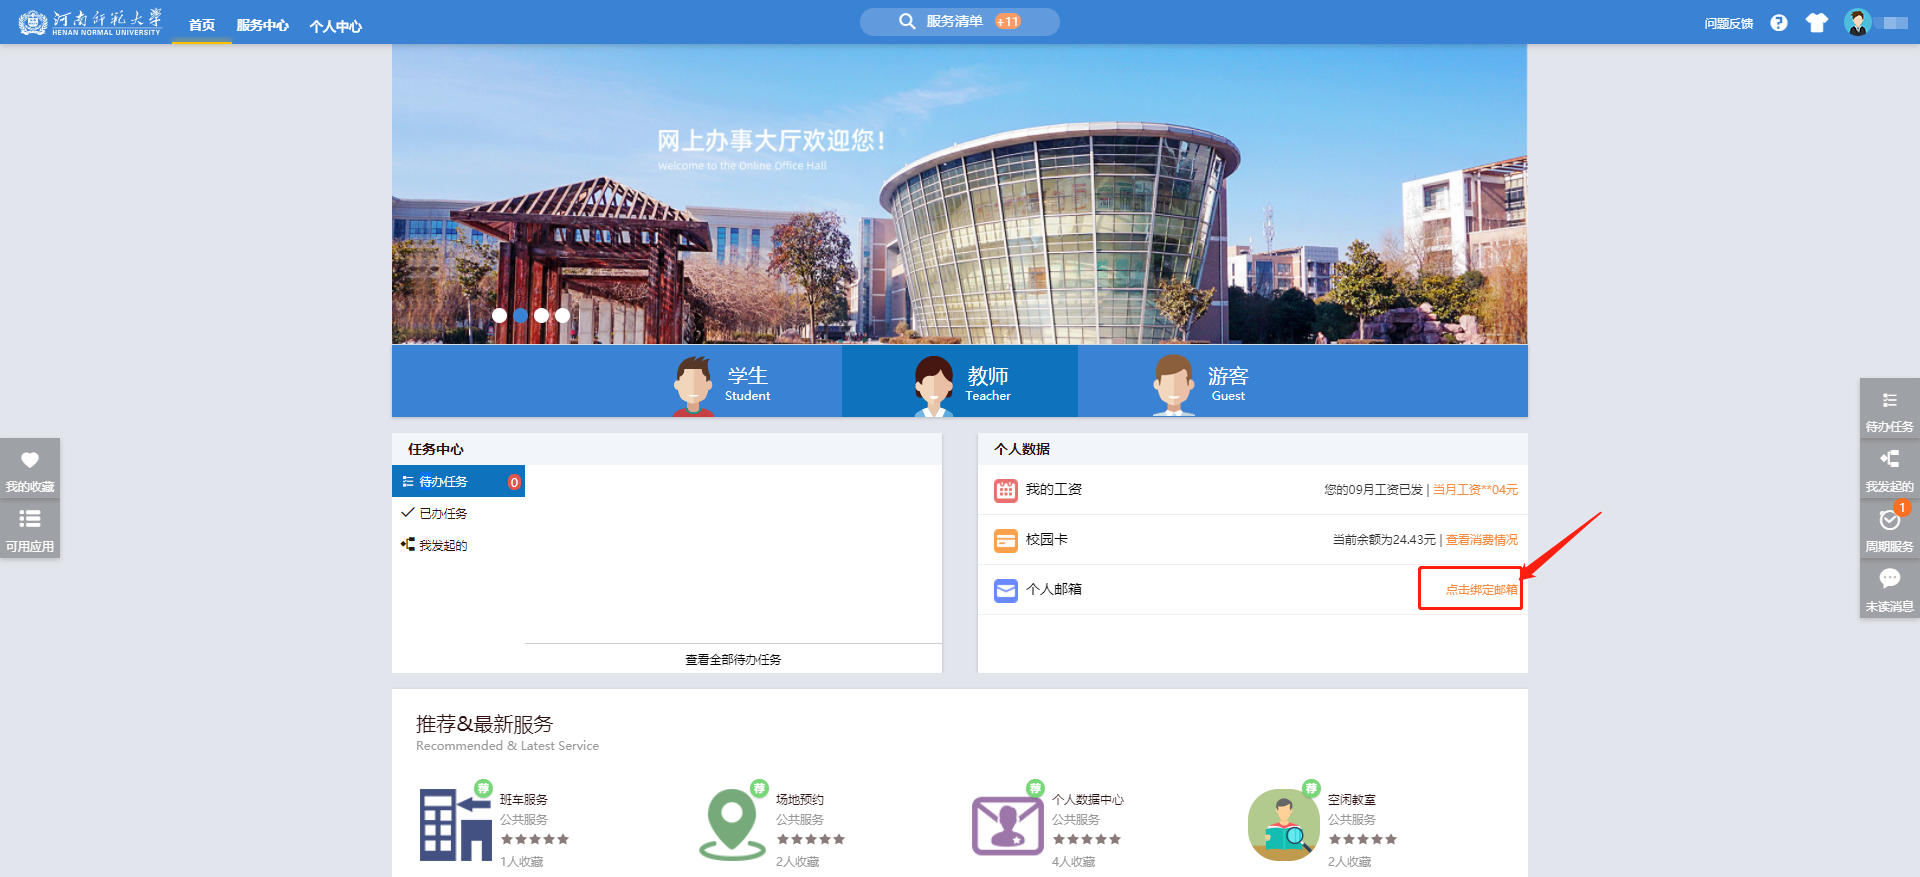
Task: Click 个人邮箱 label text
Action: 1054,589
